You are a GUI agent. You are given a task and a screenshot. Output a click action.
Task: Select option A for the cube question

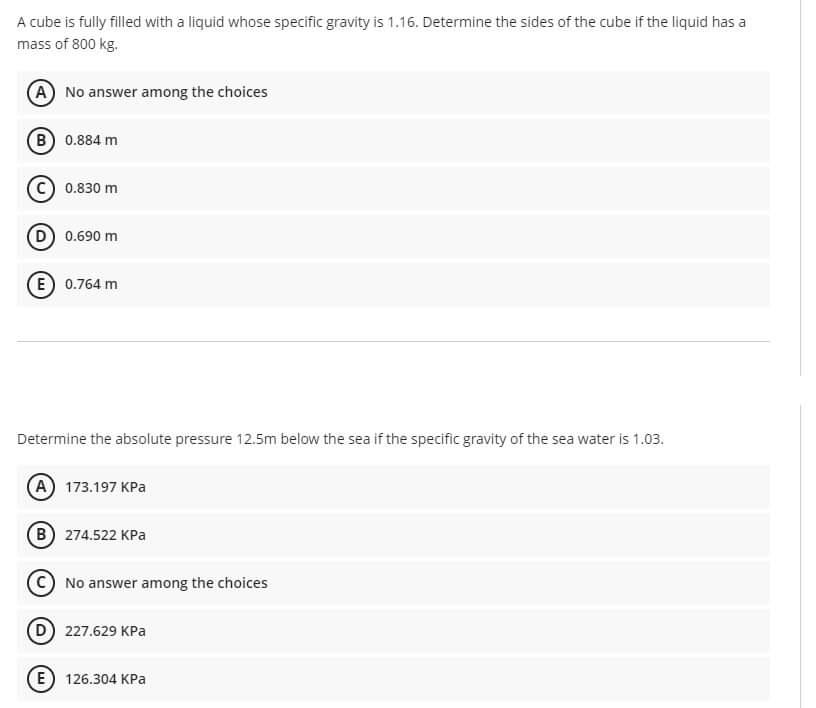tap(393, 93)
